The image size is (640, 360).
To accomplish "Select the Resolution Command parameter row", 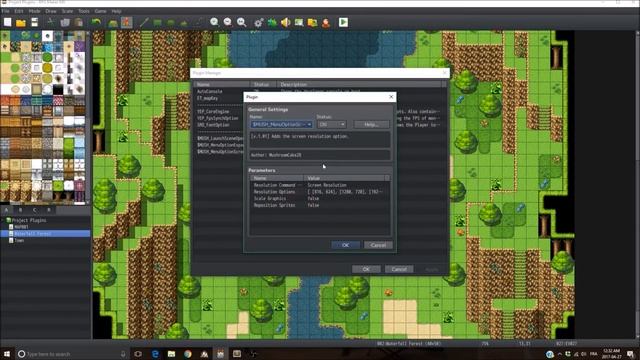I will point(320,185).
